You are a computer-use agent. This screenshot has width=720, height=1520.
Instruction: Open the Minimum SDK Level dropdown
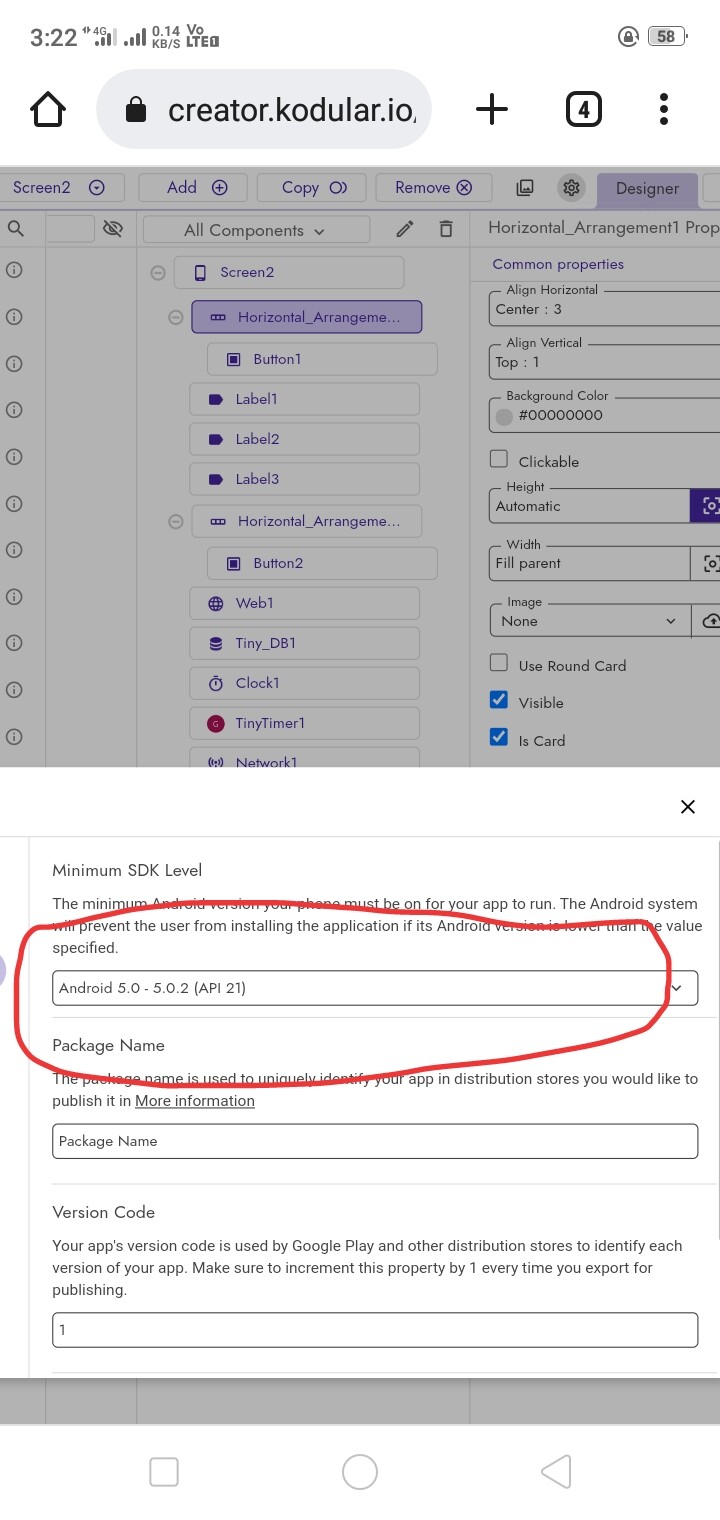[375, 988]
